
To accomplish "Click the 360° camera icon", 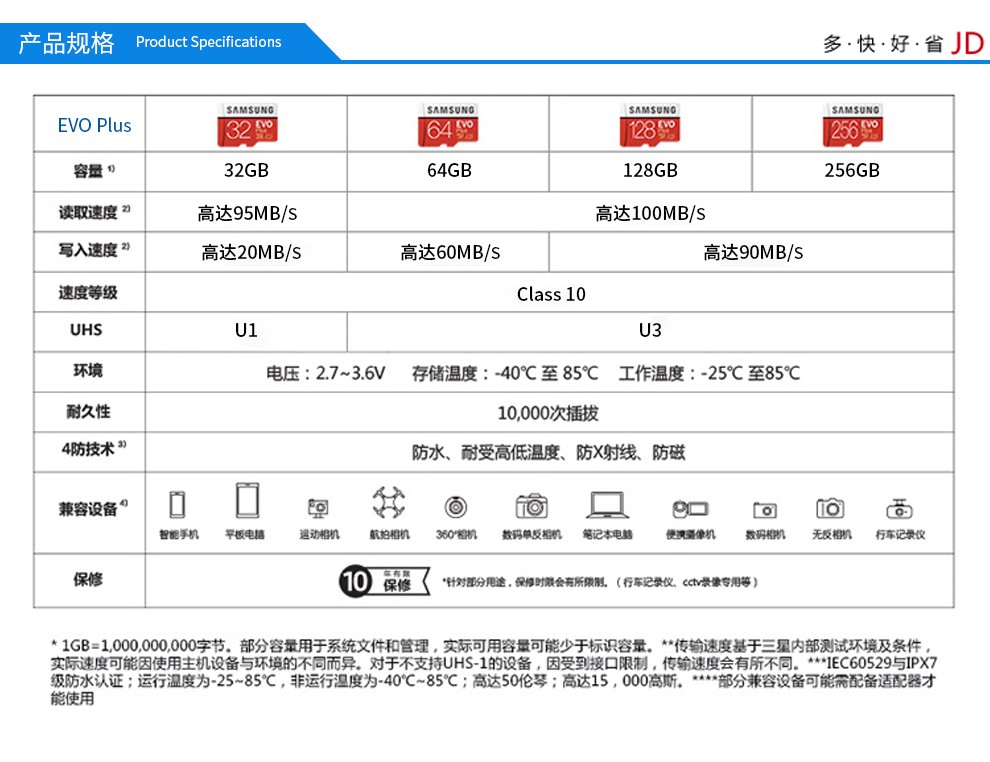I will coord(455,507).
